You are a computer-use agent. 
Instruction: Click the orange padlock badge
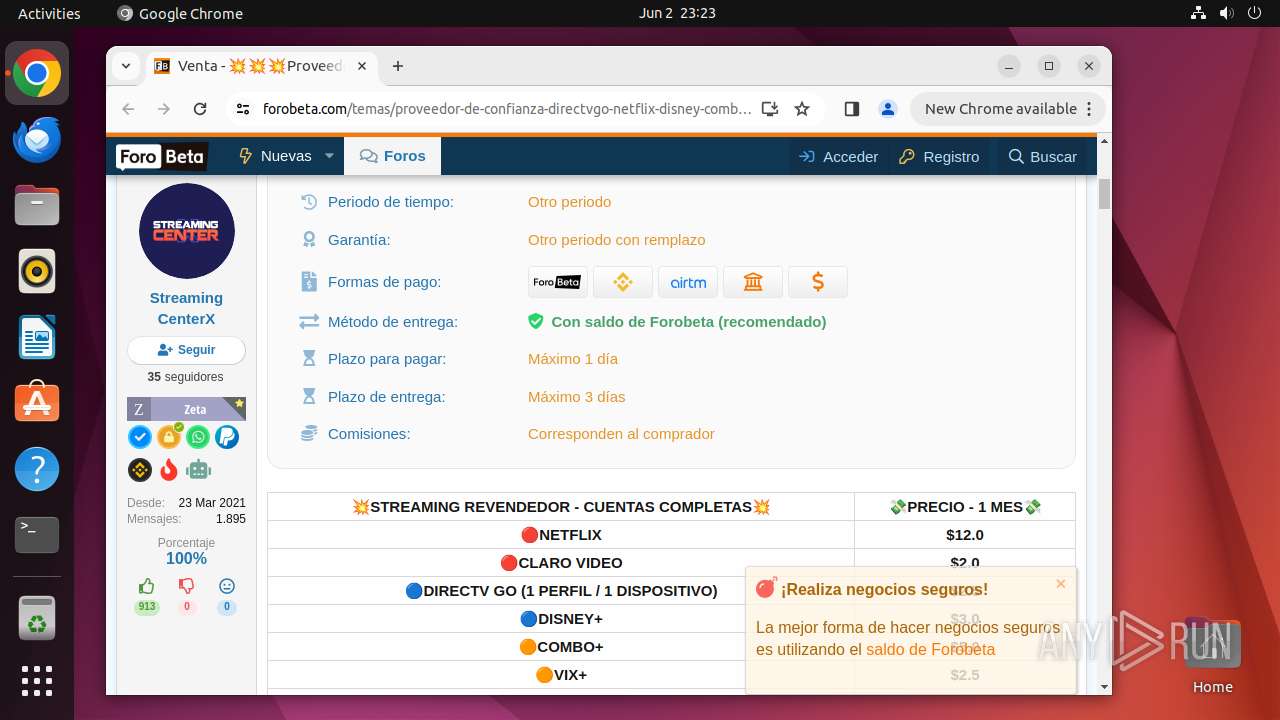click(169, 437)
